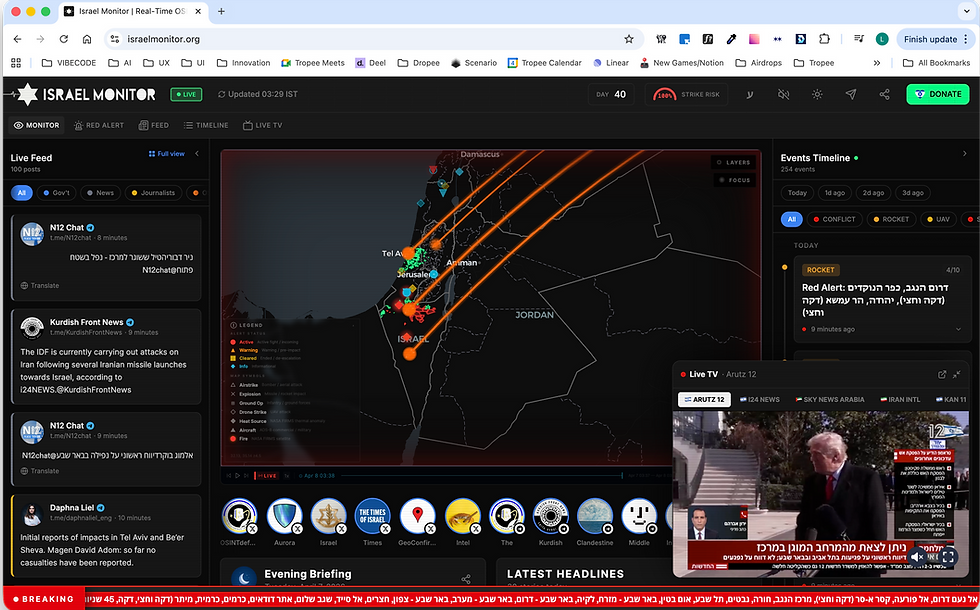Pop out the Live TV player
Image resolution: width=980 pixels, height=610 pixels.
coord(942,374)
